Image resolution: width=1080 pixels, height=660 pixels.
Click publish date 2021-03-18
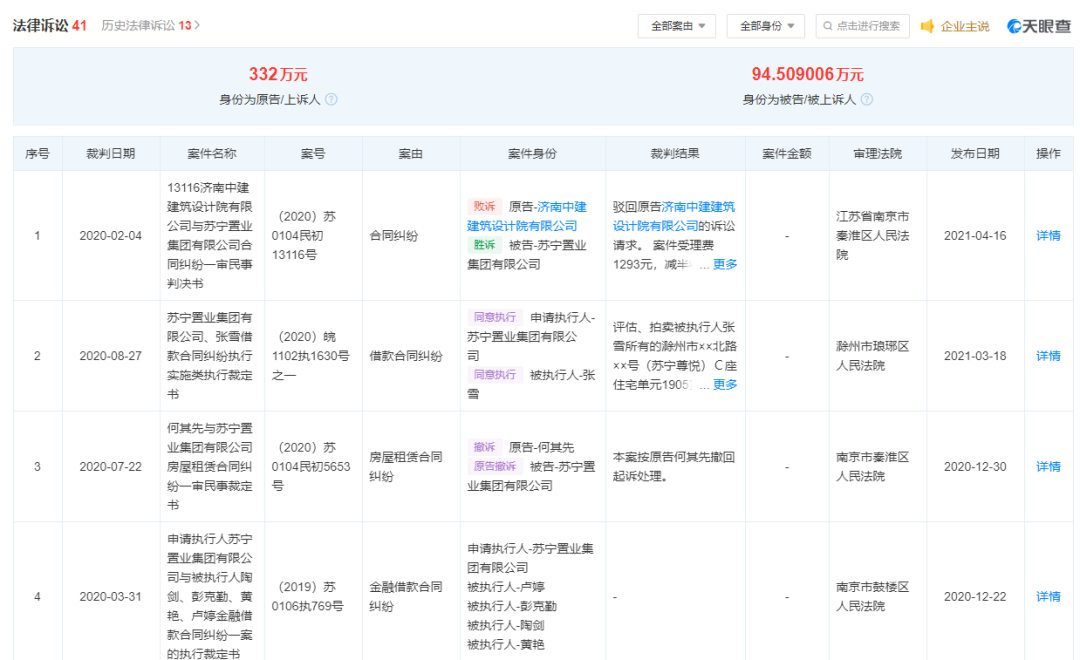tap(975, 356)
